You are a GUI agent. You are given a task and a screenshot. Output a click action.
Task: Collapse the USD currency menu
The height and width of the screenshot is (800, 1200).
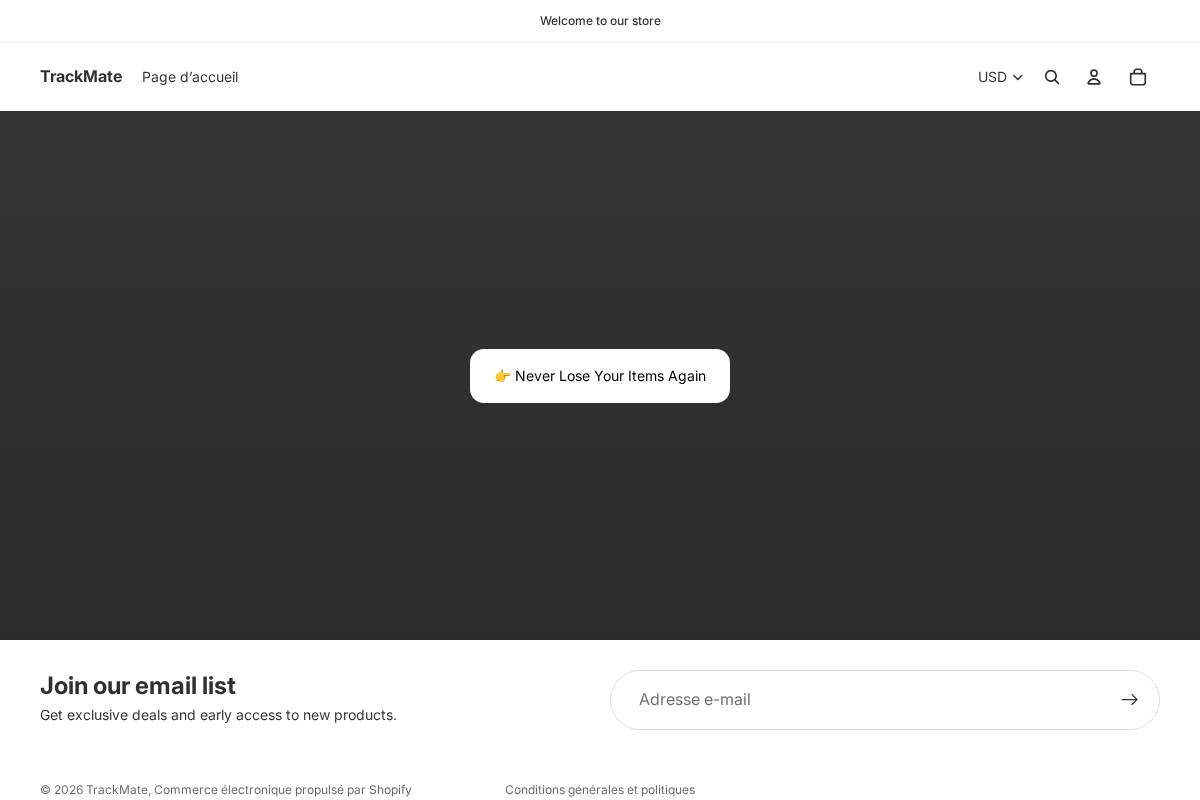pyautogui.click(x=1000, y=77)
